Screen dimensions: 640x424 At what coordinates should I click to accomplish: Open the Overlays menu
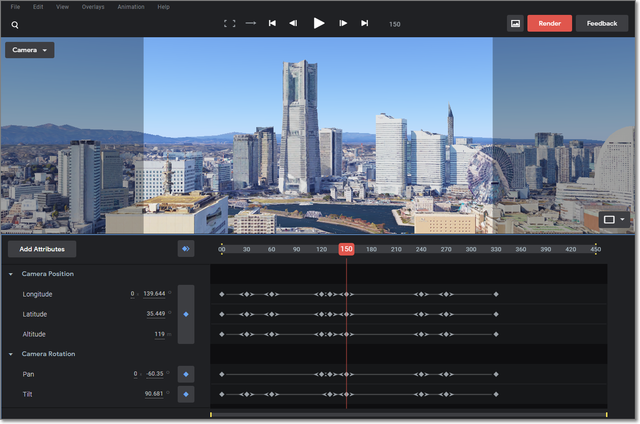92,7
